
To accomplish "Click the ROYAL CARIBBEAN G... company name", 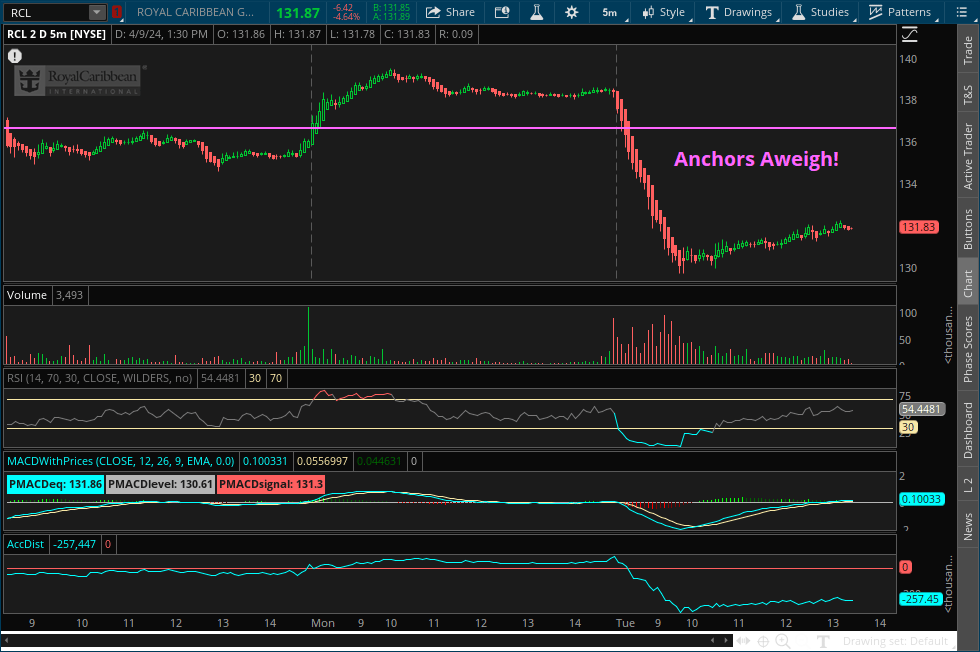I will pyautogui.click(x=196, y=12).
